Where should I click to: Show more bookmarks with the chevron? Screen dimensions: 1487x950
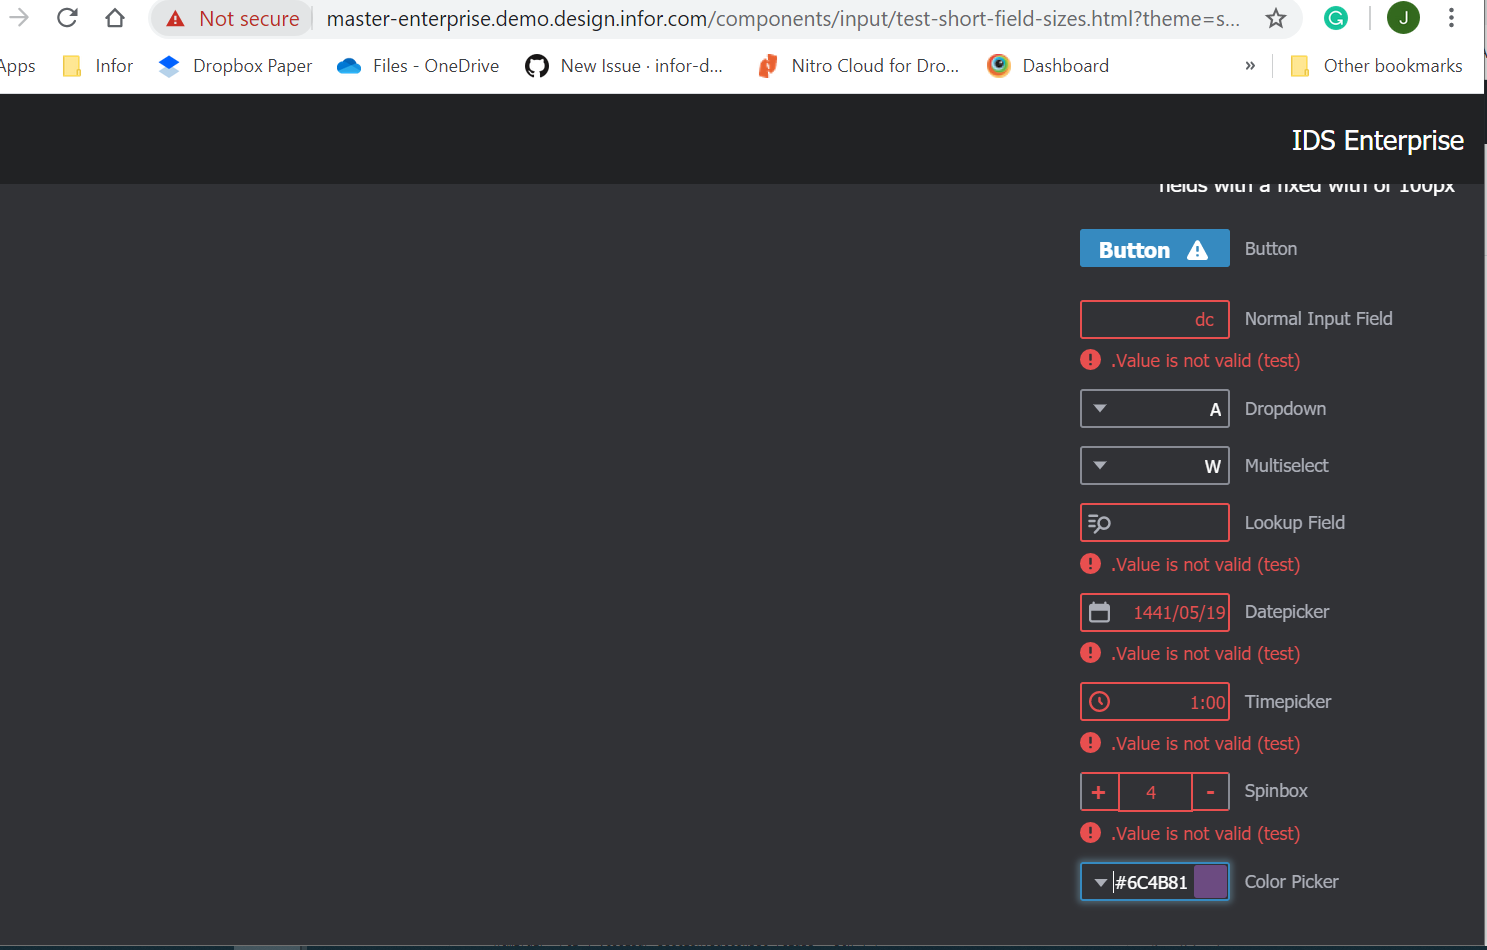tap(1250, 66)
